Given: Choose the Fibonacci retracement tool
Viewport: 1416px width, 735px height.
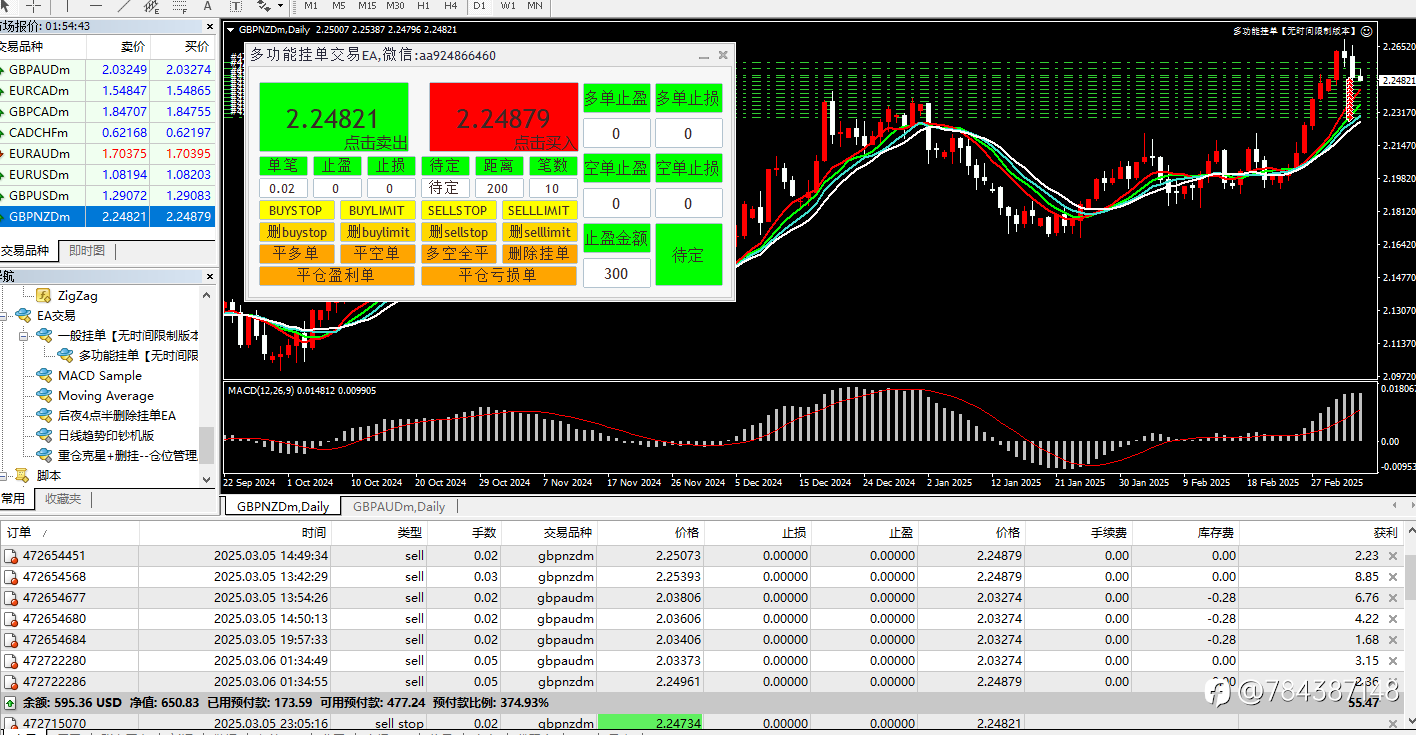Looking at the screenshot, I should tap(180, 6).
